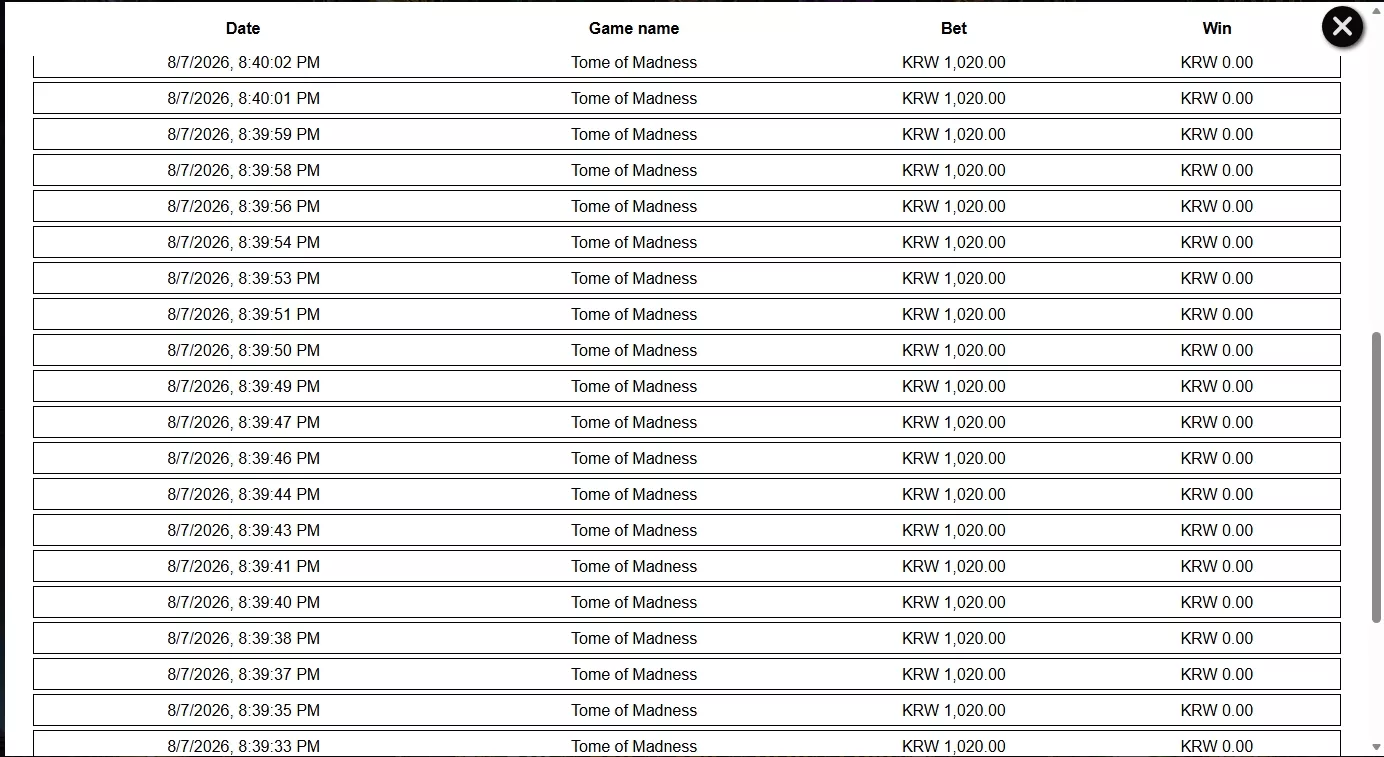Select the Date column header
This screenshot has width=1384, height=757.
[x=243, y=29]
